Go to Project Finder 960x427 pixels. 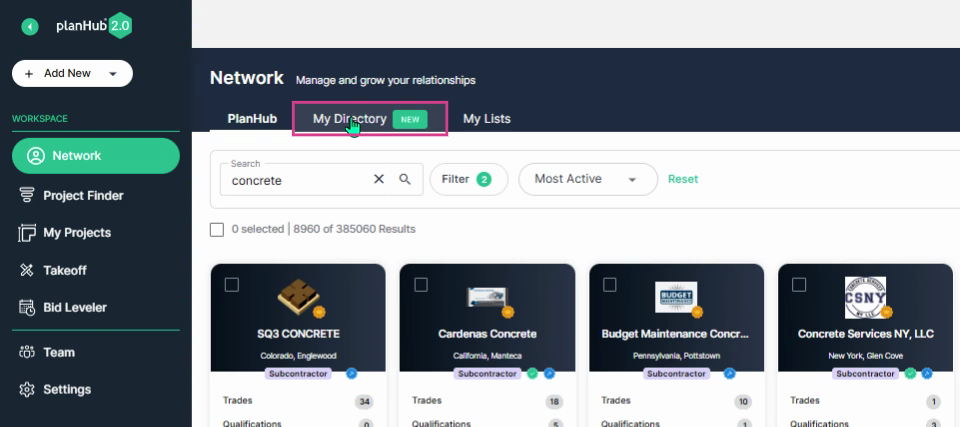(x=83, y=195)
